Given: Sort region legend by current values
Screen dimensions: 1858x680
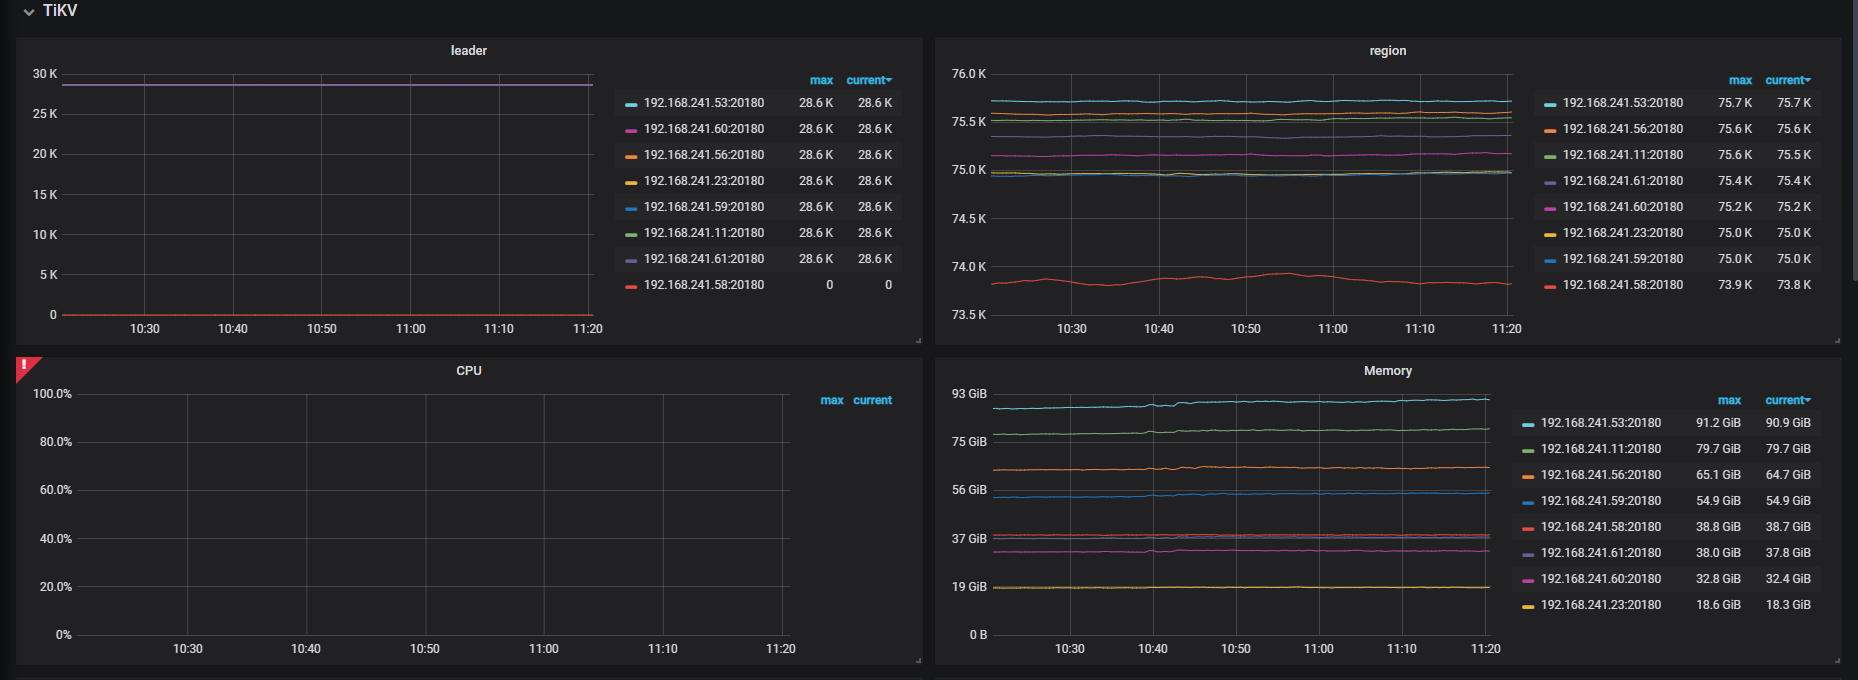Looking at the screenshot, I should (1788, 80).
